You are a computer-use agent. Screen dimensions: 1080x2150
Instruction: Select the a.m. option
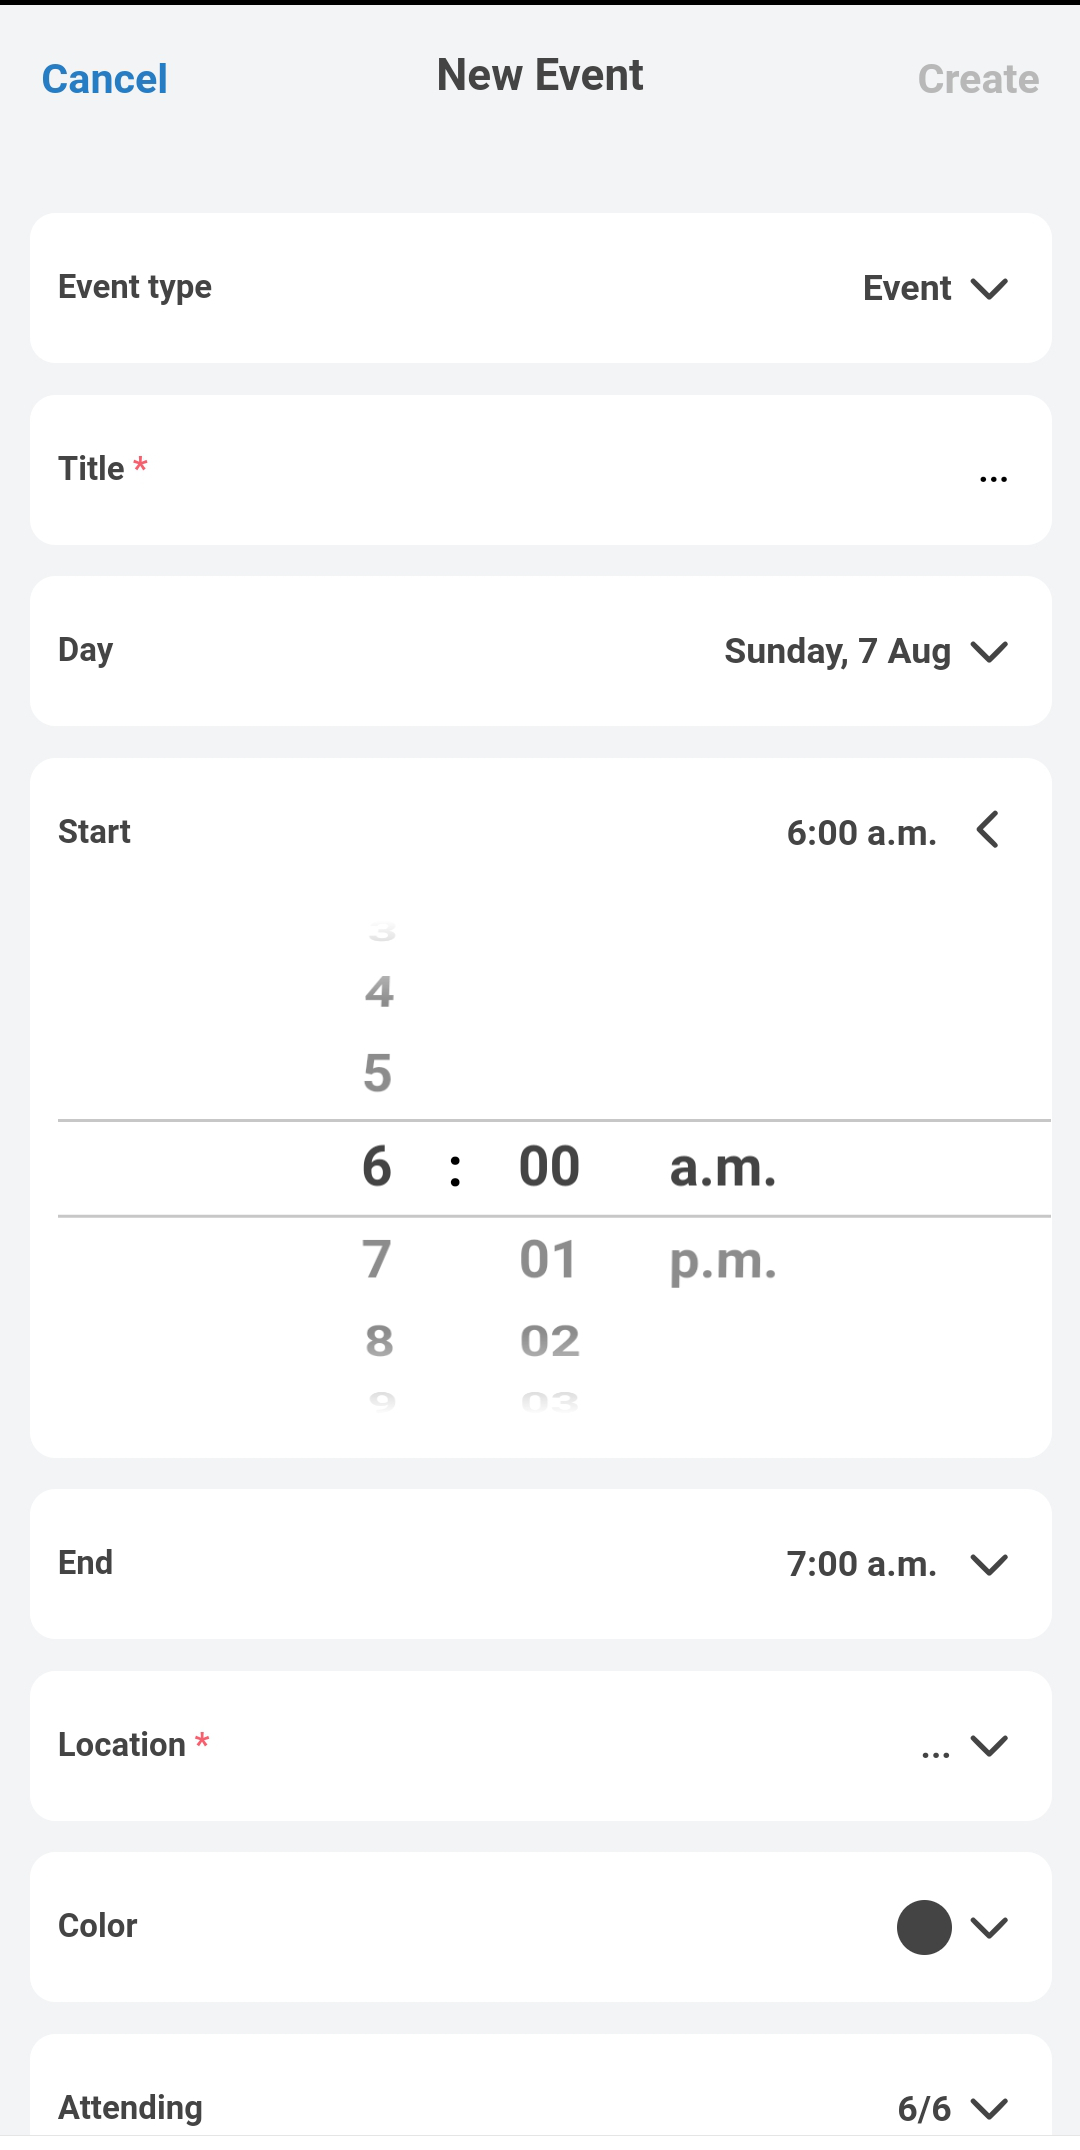(x=722, y=1167)
